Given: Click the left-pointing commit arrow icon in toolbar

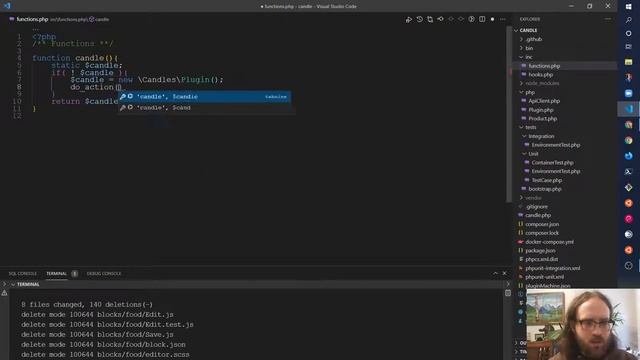Looking at the screenshot, I should click(440, 19).
